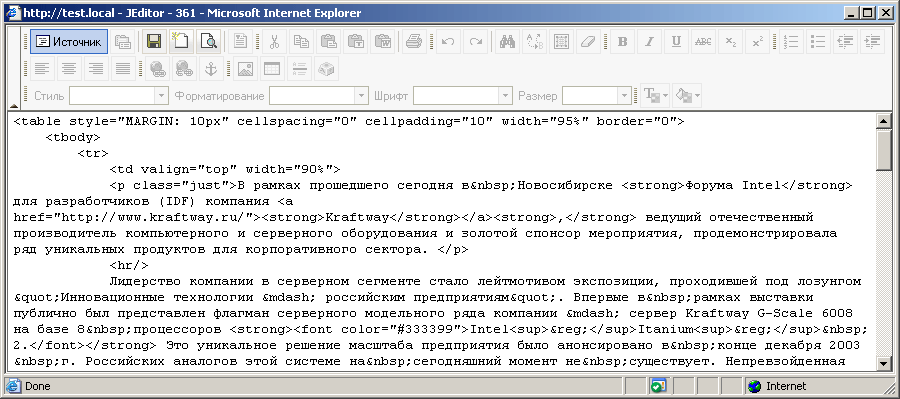This screenshot has height=399, width=900.
Task: Click the Insert Link globe icon
Action: pos(157,69)
